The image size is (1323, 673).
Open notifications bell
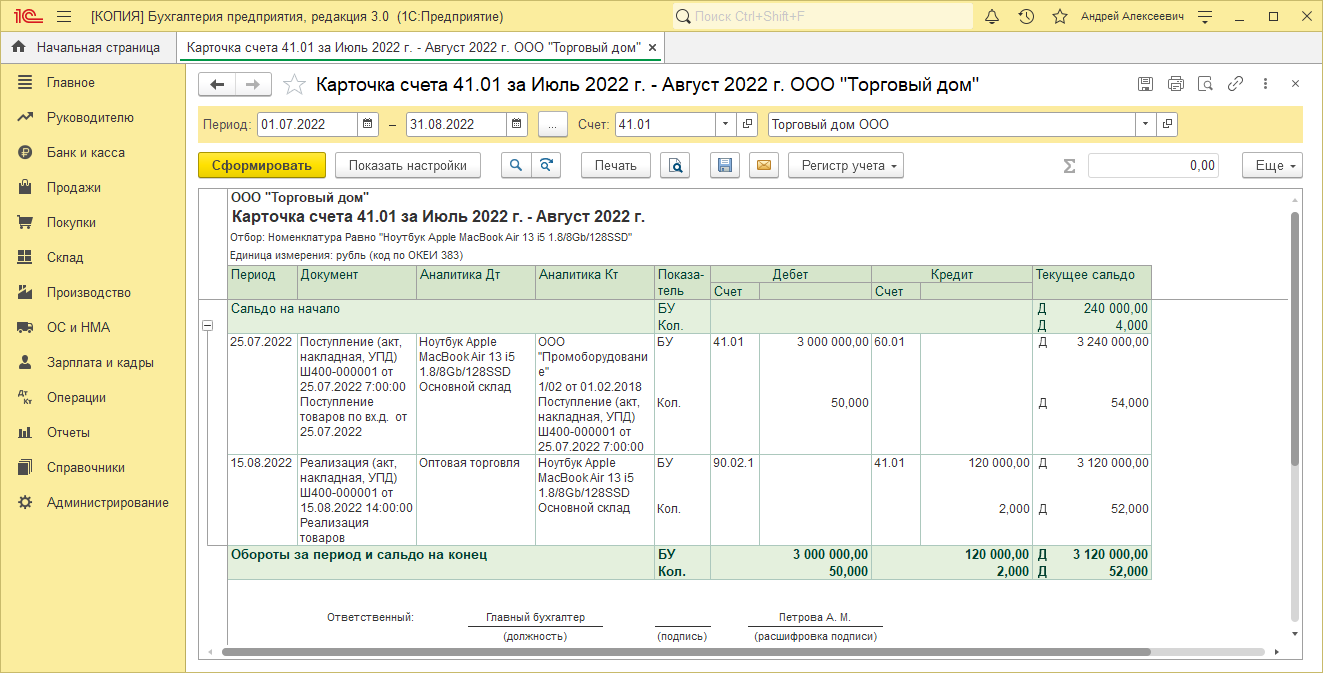pos(992,17)
